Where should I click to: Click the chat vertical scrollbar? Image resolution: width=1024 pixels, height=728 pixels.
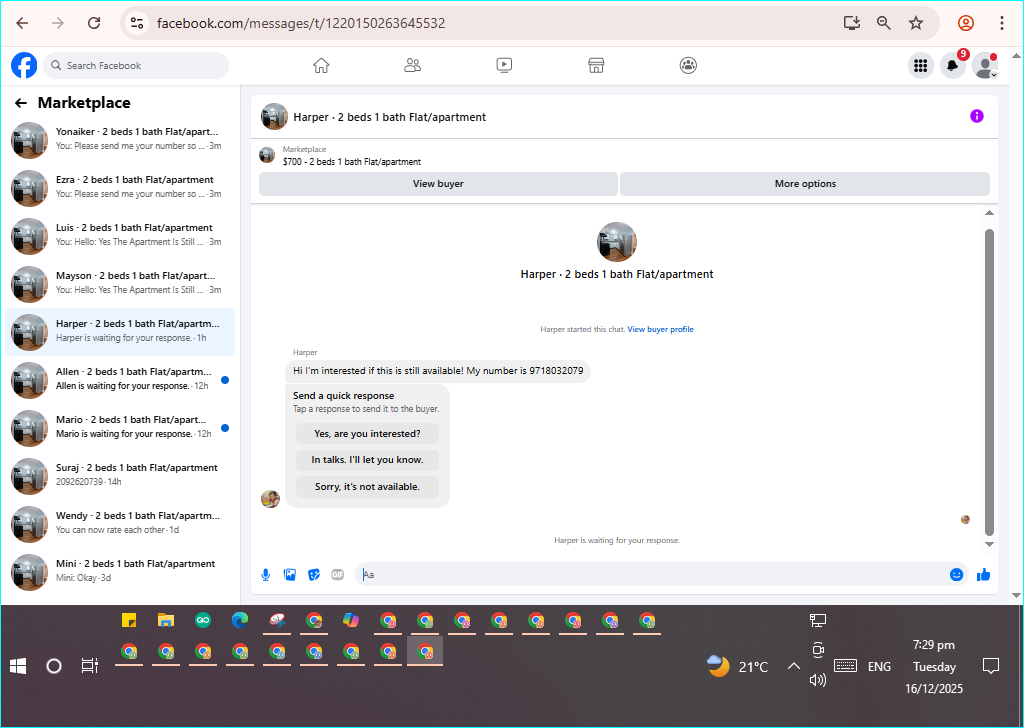(989, 382)
